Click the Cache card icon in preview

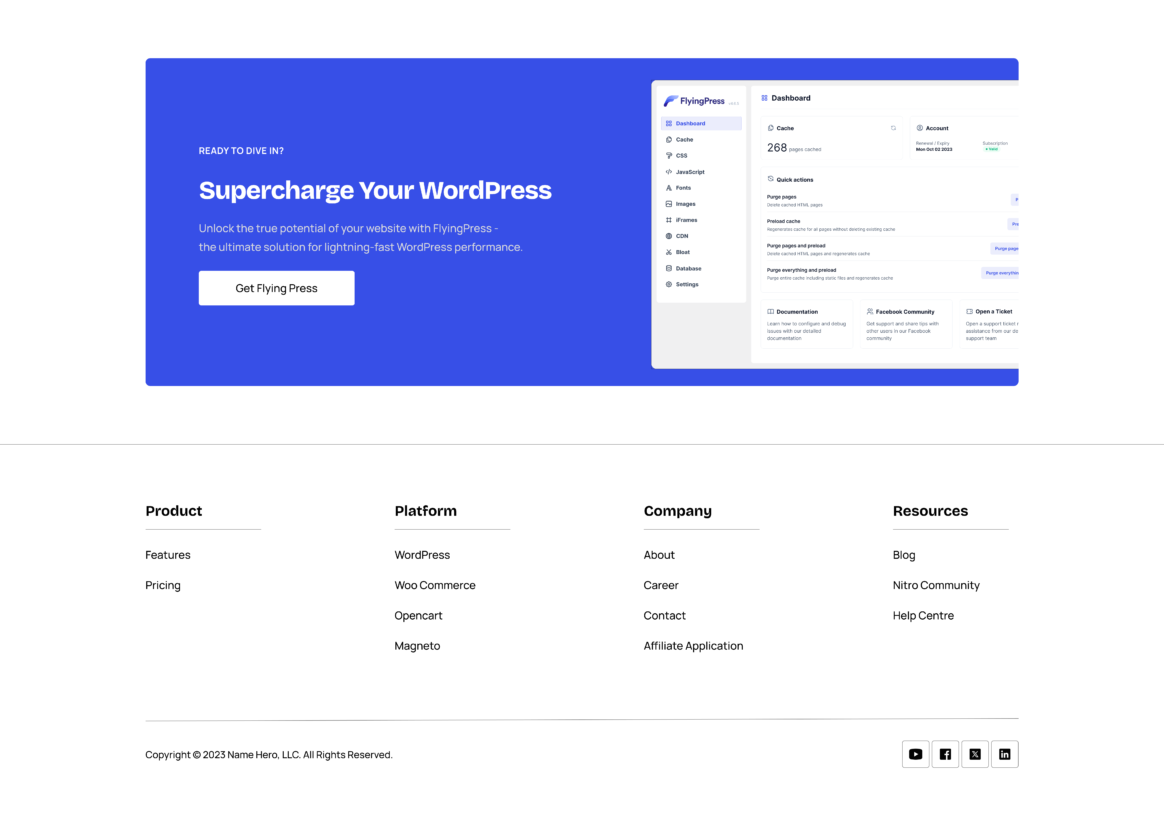771,128
